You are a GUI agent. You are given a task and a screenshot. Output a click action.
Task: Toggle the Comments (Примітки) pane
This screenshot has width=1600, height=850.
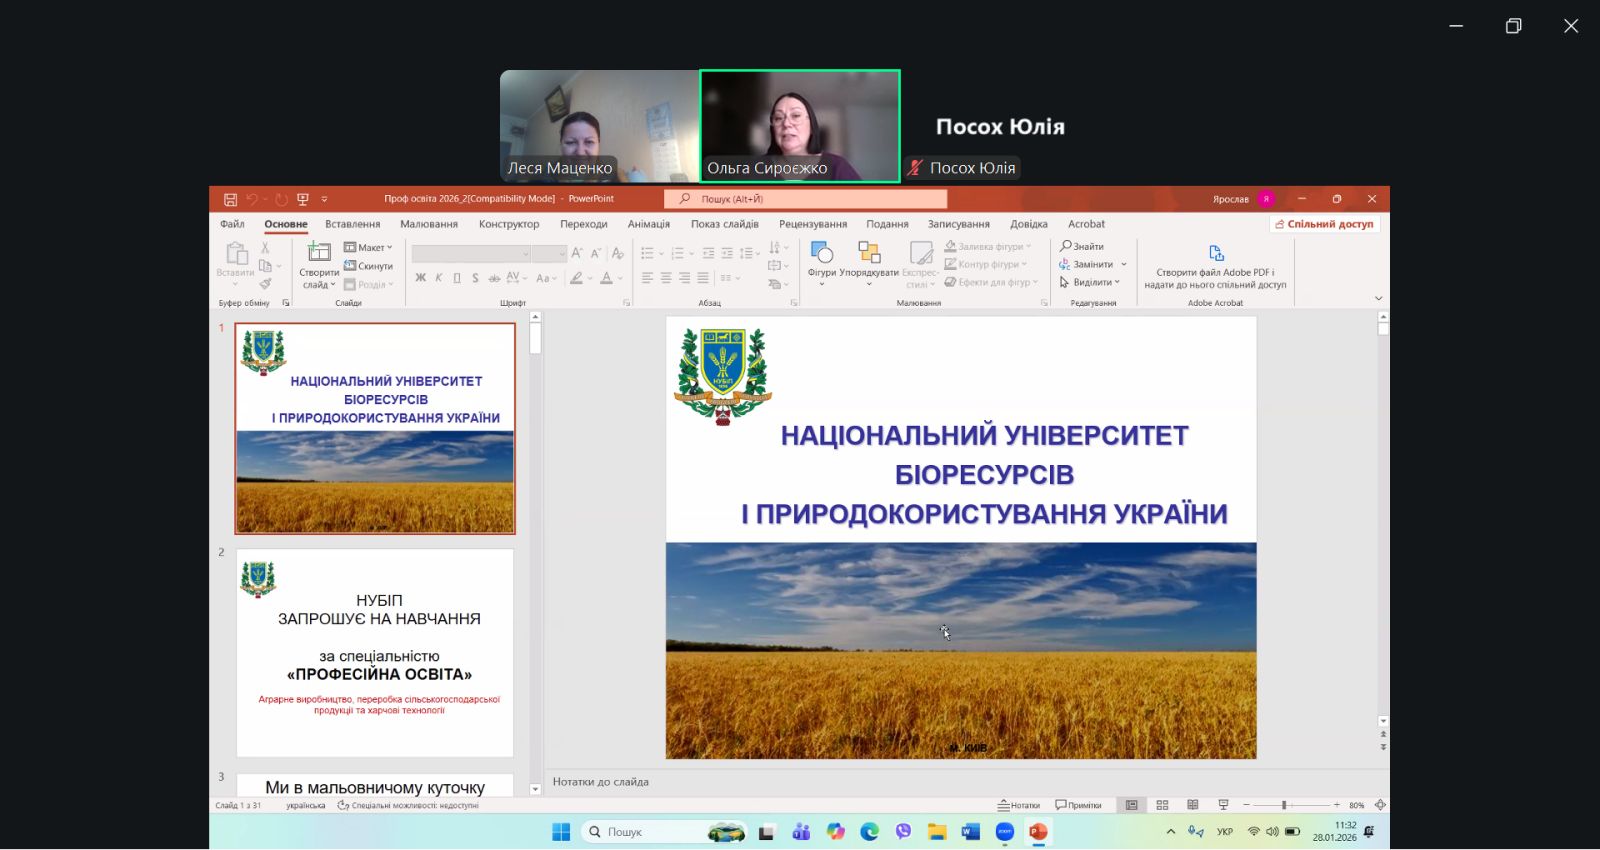(x=1078, y=805)
